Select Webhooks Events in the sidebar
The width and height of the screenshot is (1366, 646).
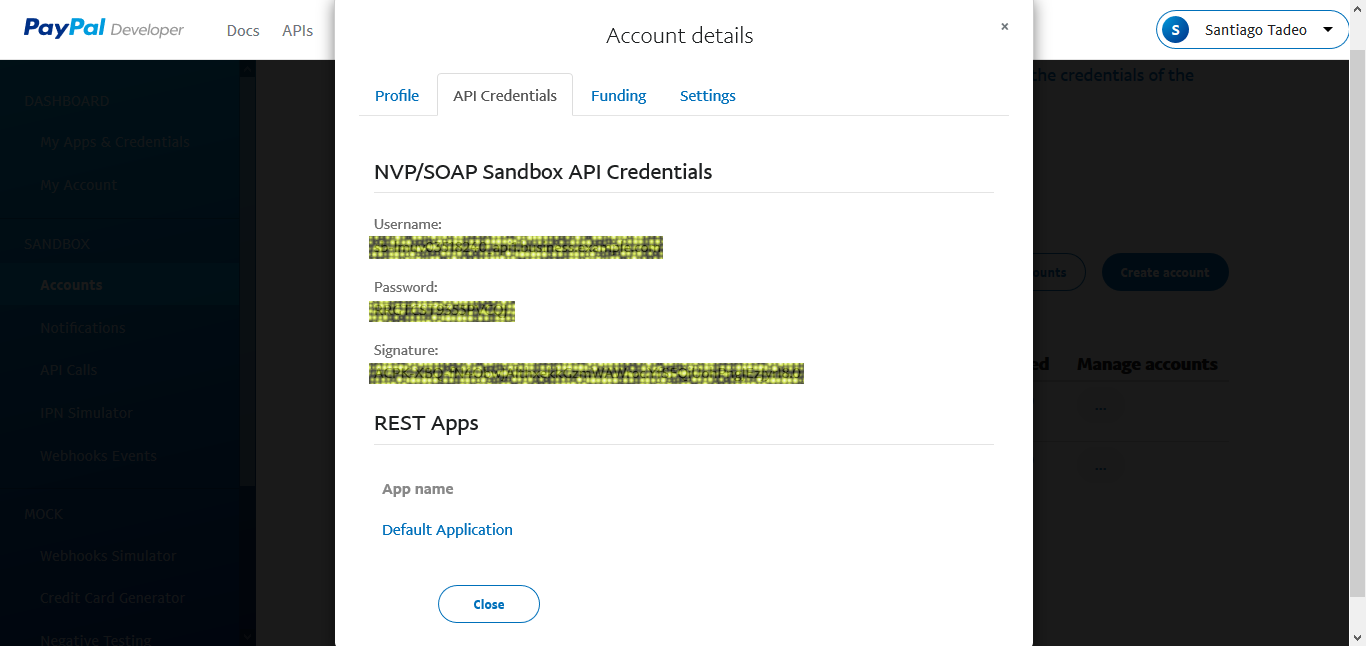(x=98, y=456)
